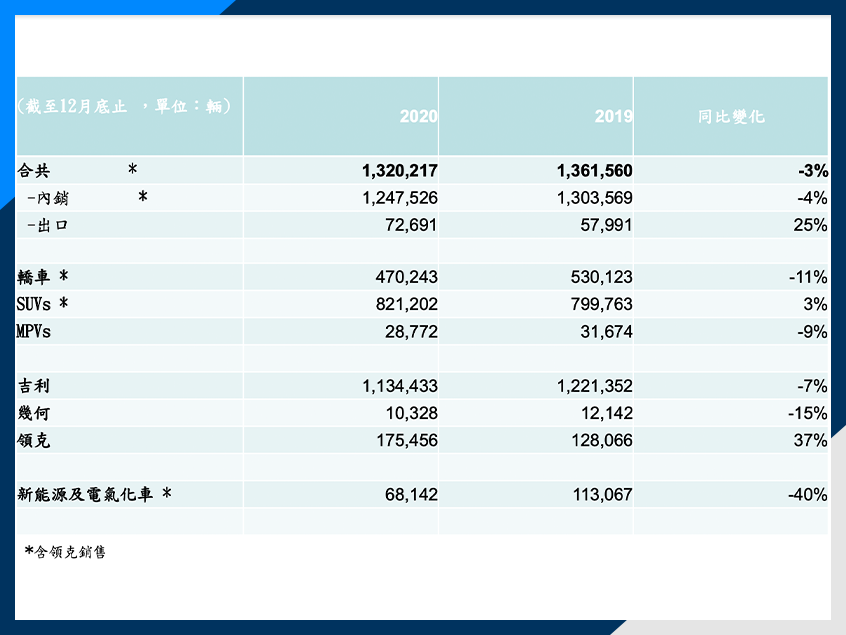Viewport: 846px width, 635px height.
Task: Select the -3% change cell
Action: [x=813, y=171]
